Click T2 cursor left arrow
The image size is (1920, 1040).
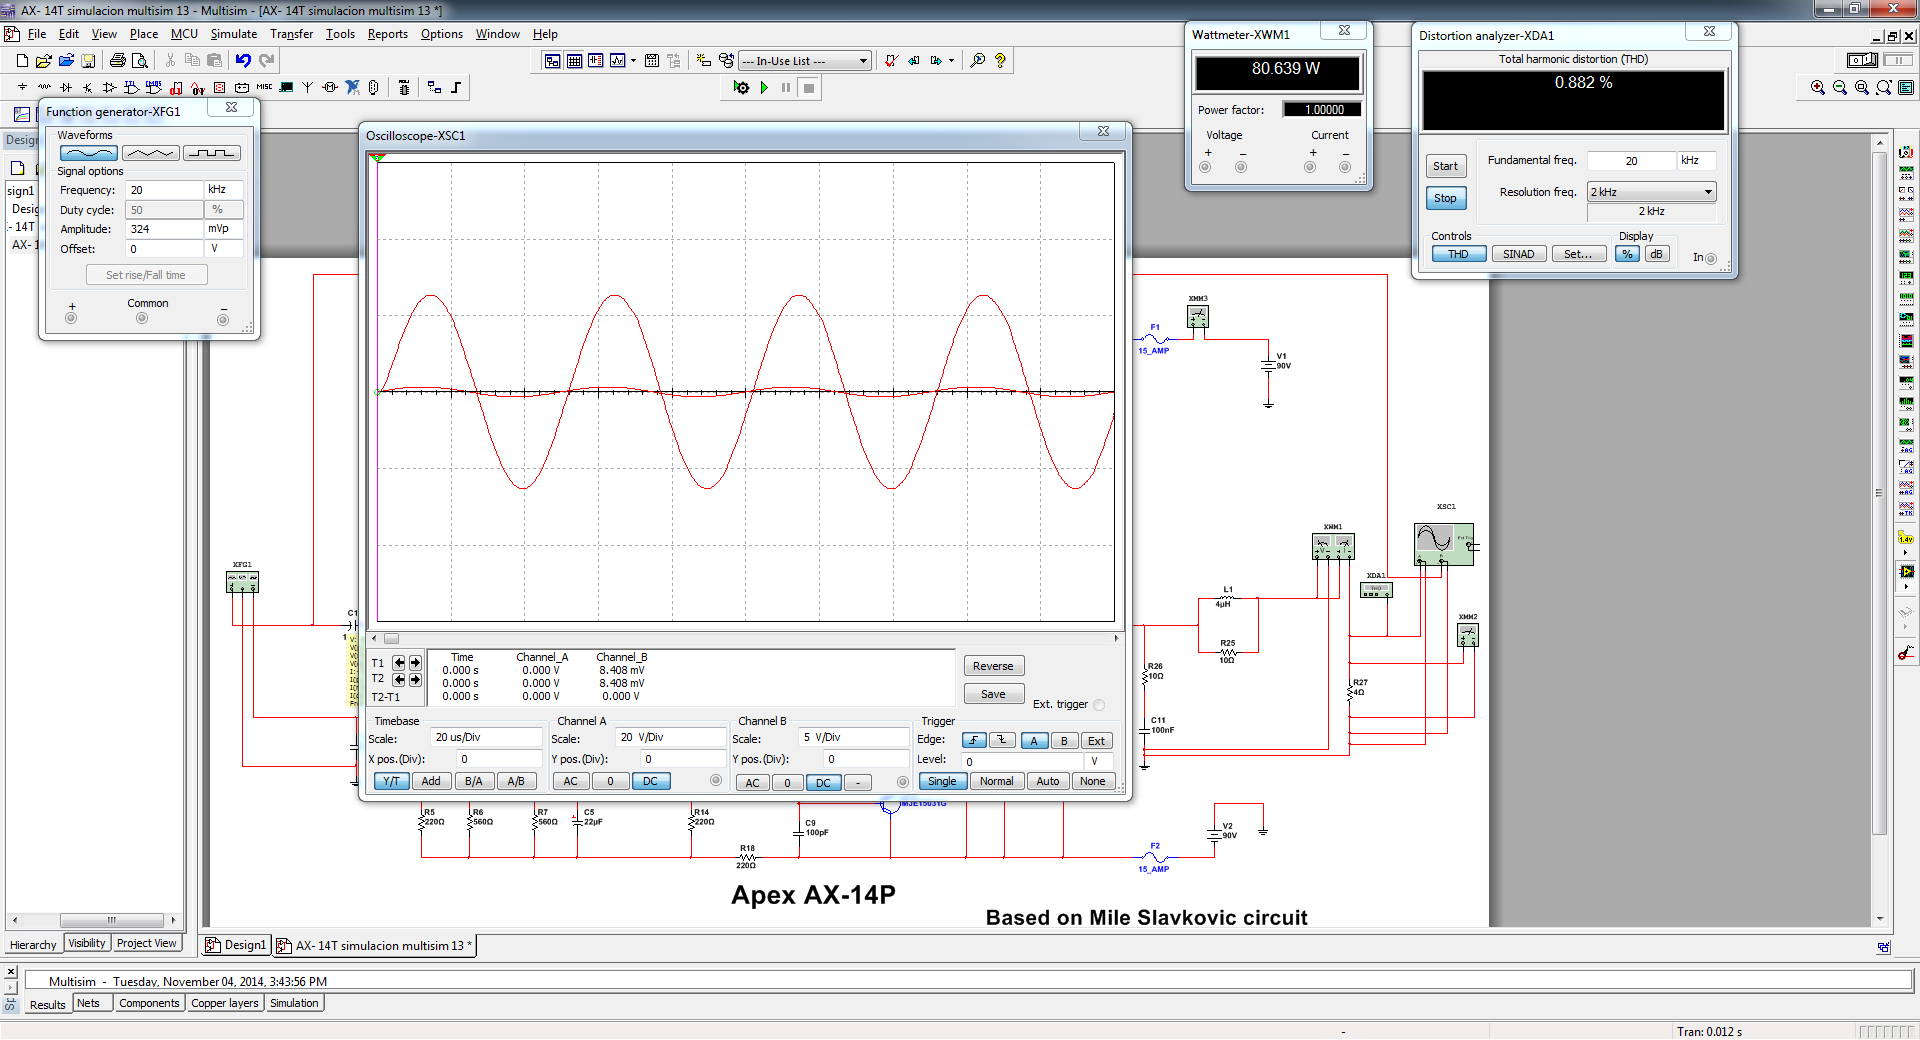[399, 680]
